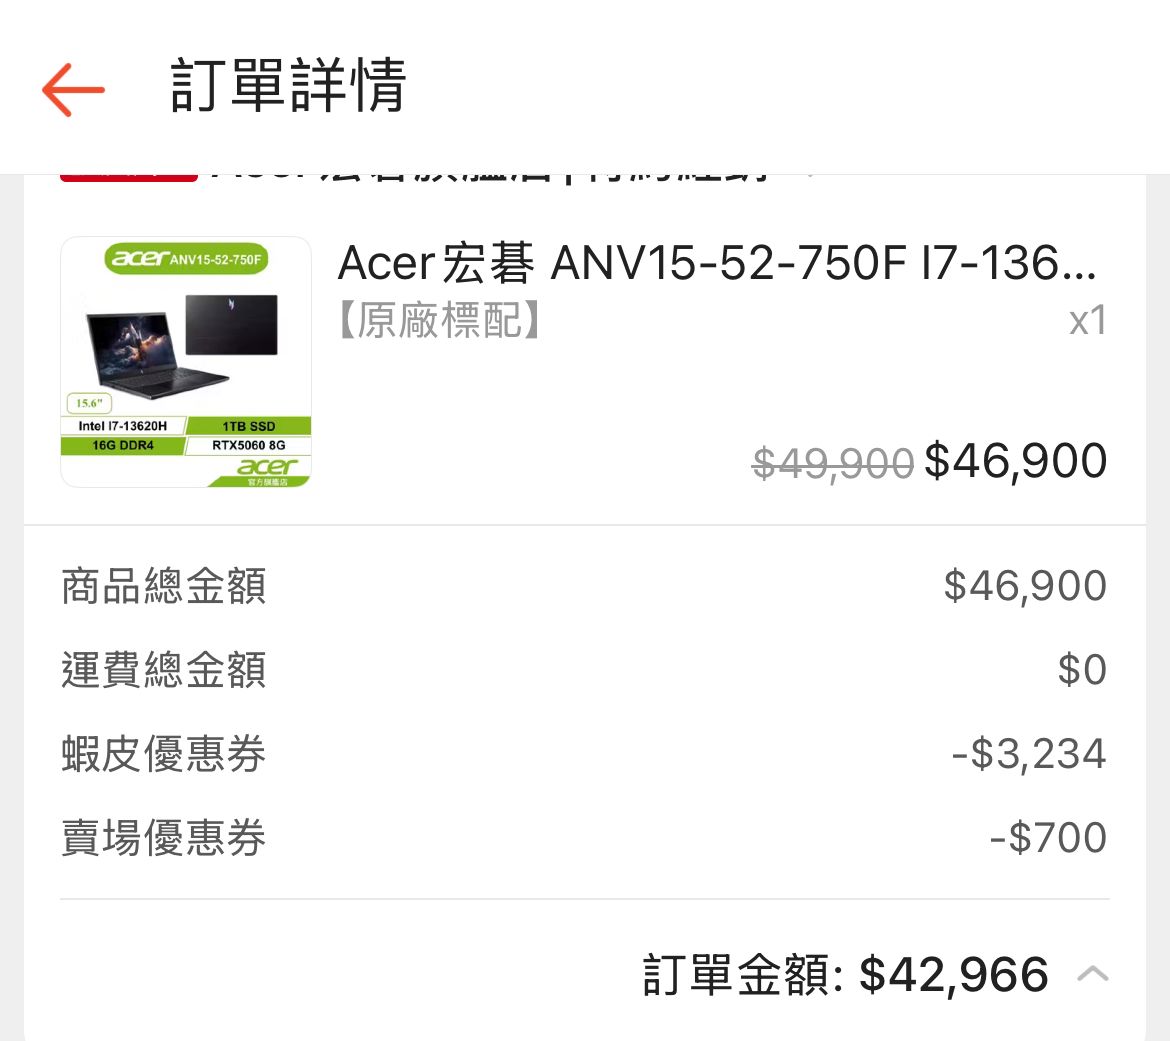
Task: Collapse the order amount chevron
Action: pos(1093,974)
